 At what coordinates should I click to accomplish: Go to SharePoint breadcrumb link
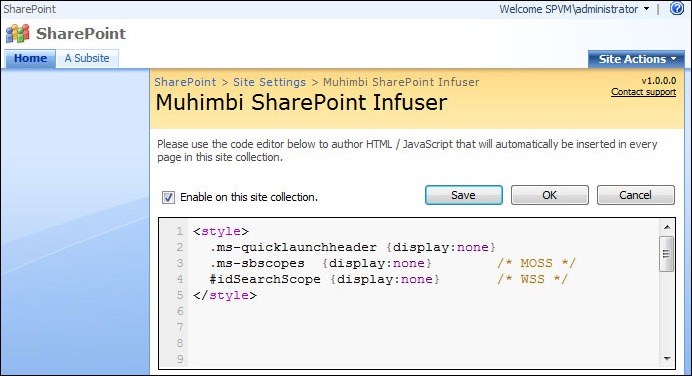pyautogui.click(x=185, y=82)
